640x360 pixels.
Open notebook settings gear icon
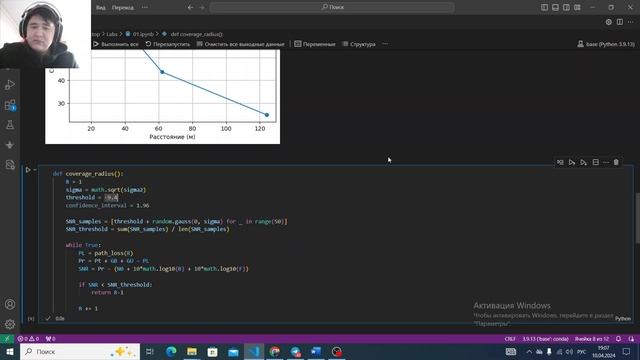coord(609,22)
